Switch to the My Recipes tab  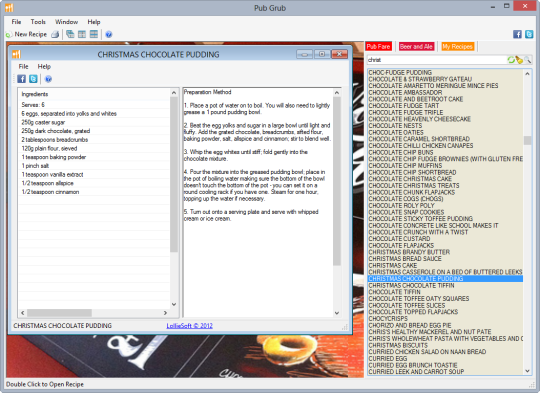click(458, 46)
